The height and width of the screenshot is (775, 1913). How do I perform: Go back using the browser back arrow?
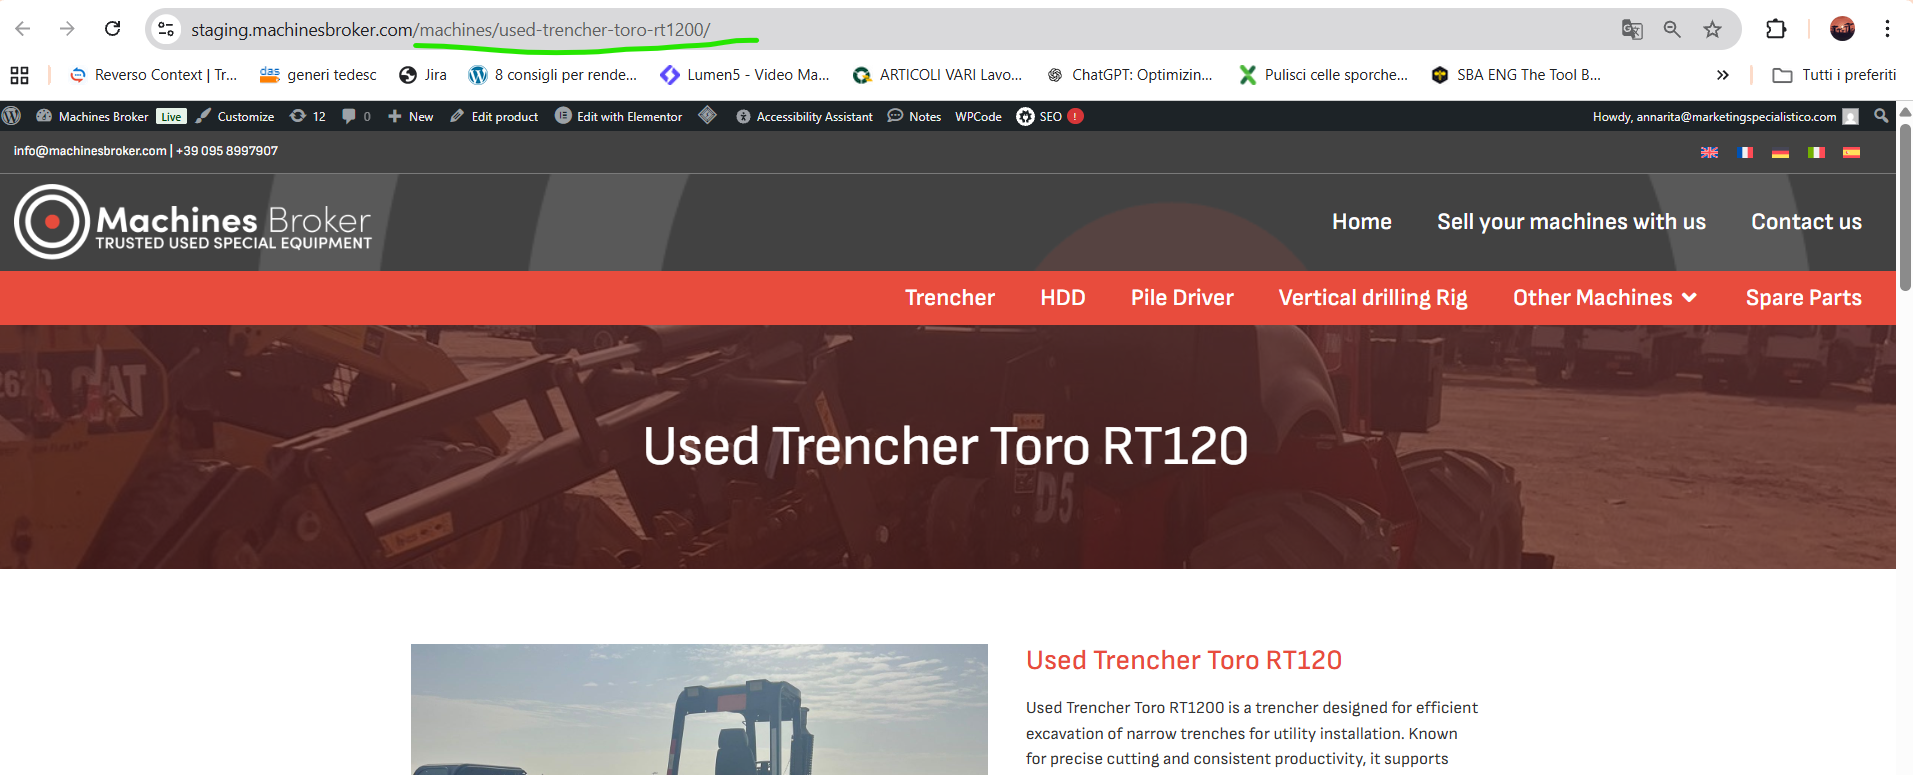pos(23,29)
